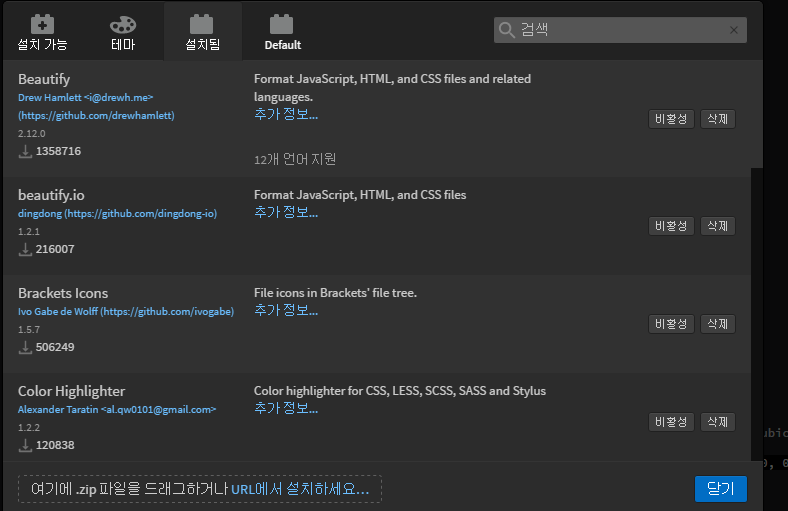Switch to the 테마 (Themes) tab

tap(123, 33)
